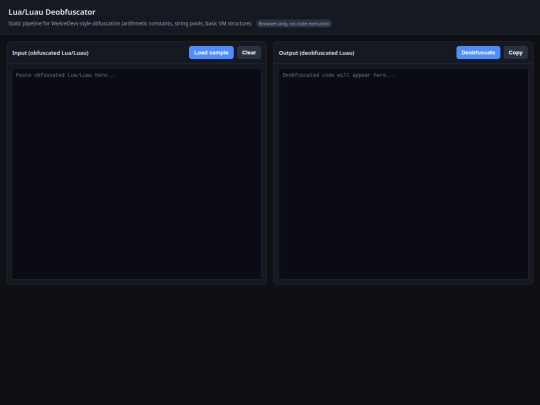Focus the obfuscated Lua input textarea
This screenshot has width=540, height=405.
[x=136, y=174]
